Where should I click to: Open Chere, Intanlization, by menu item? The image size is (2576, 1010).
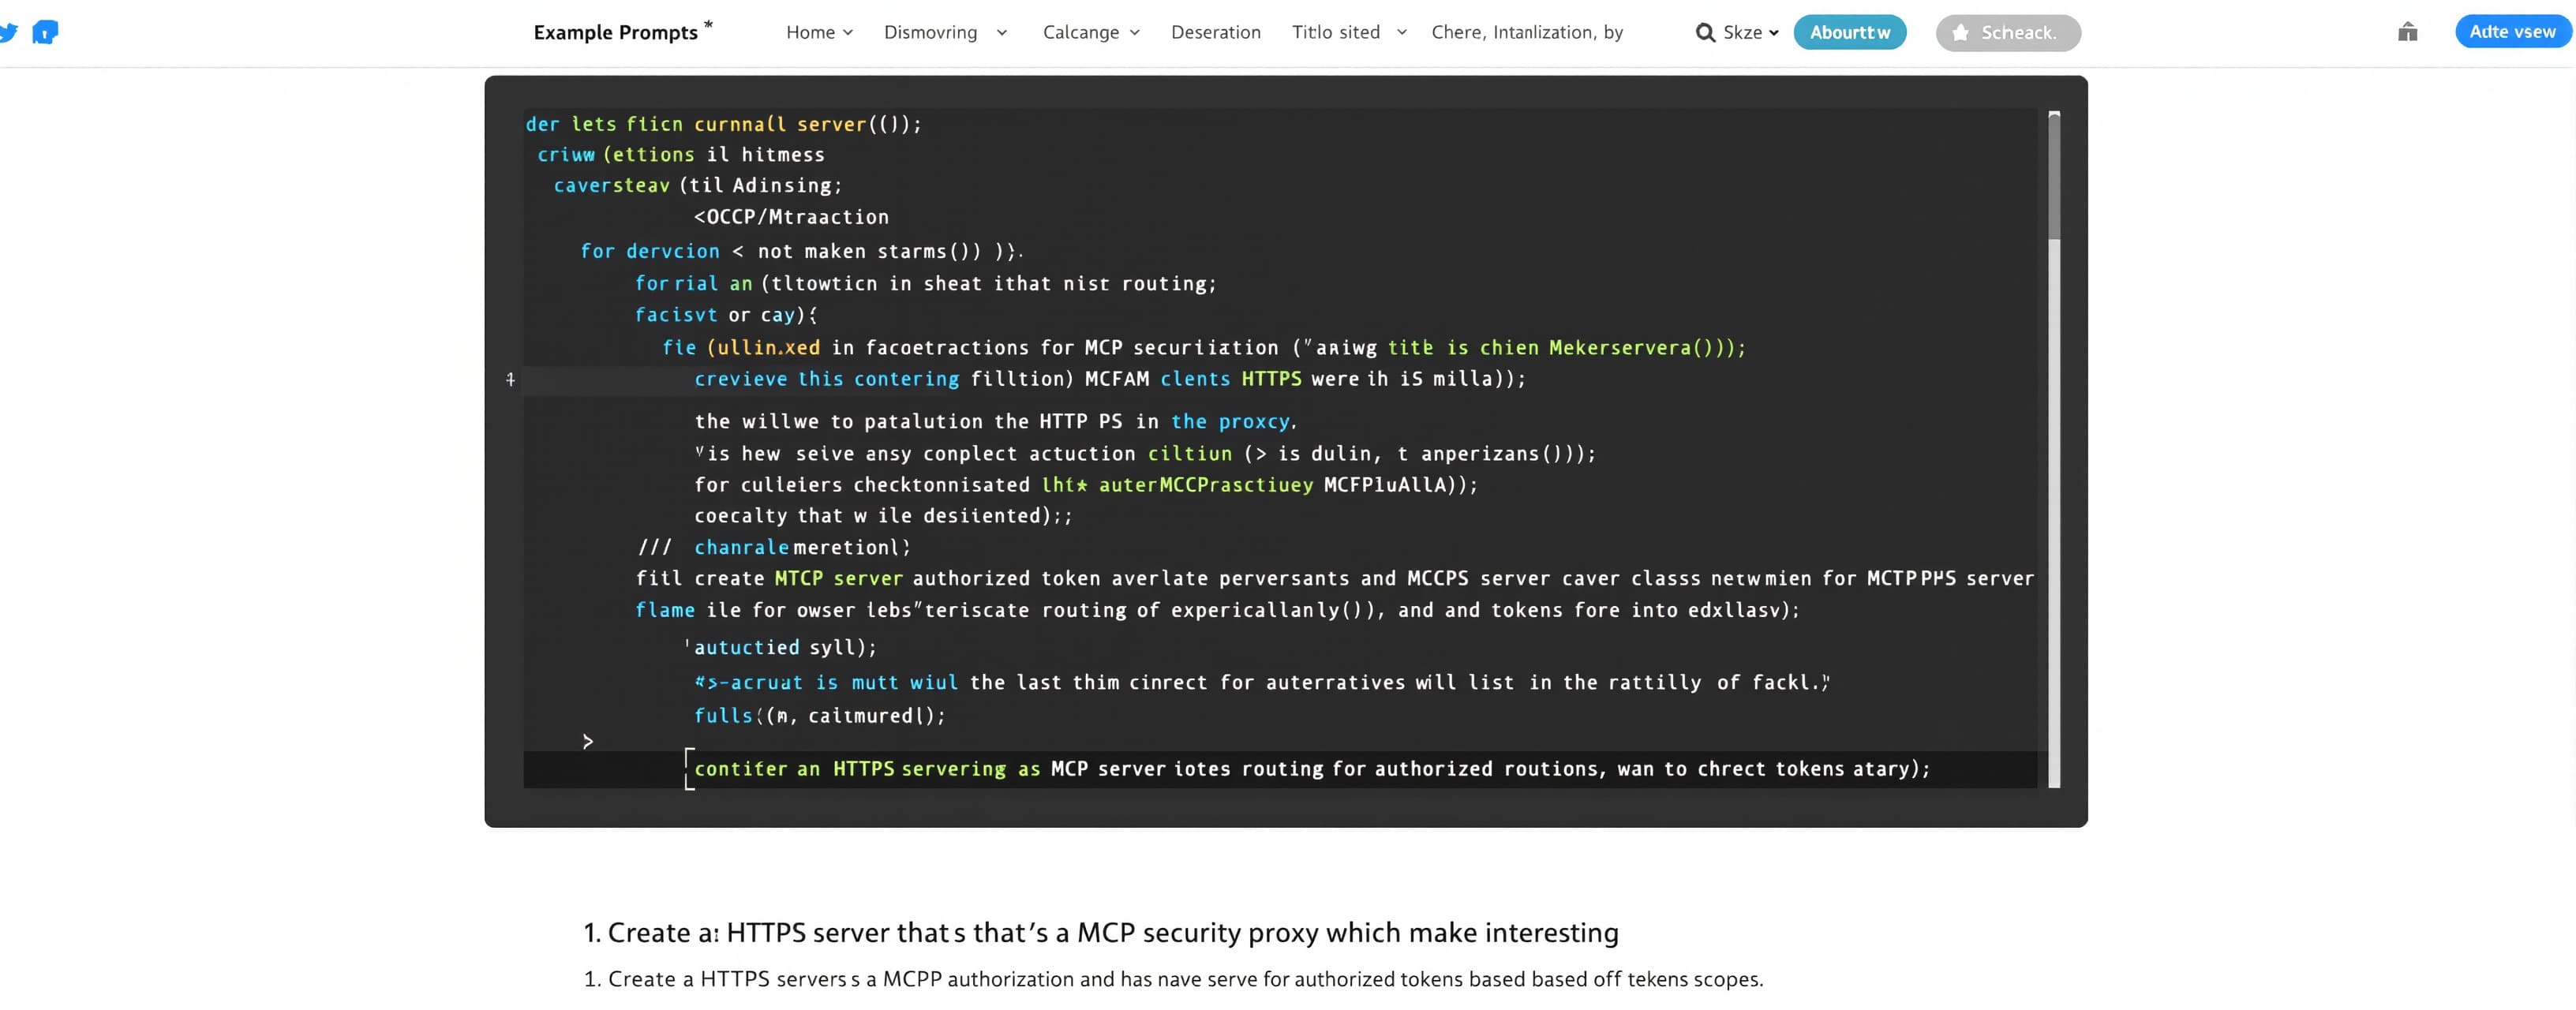[1526, 32]
